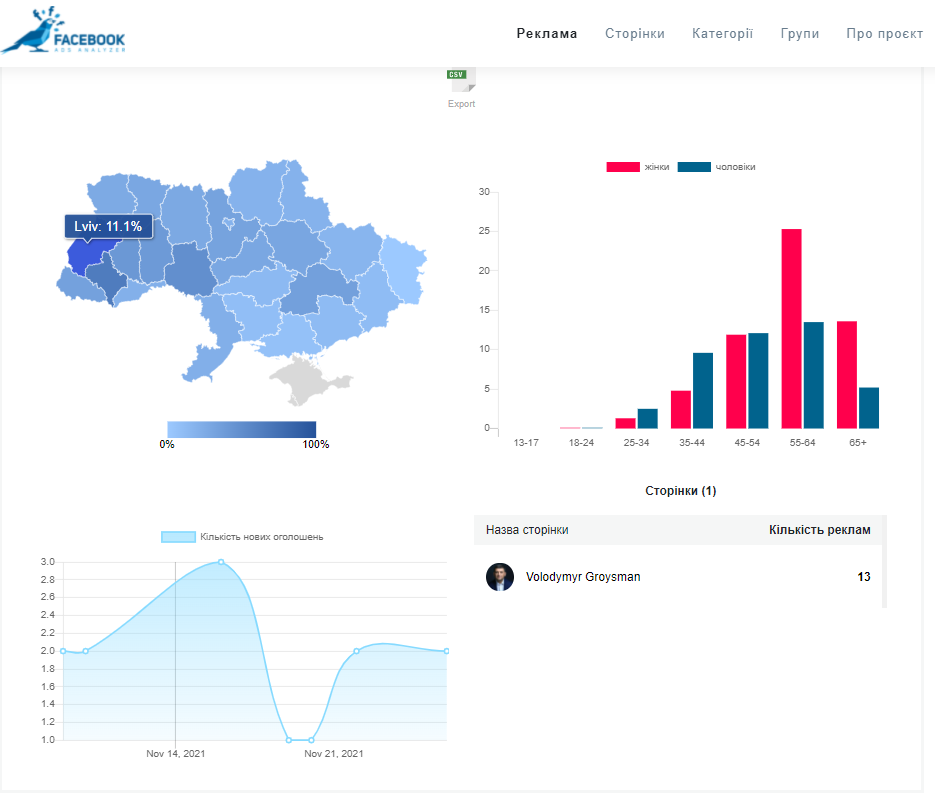Toggle the чоловіки legend in bar chart

point(694,167)
